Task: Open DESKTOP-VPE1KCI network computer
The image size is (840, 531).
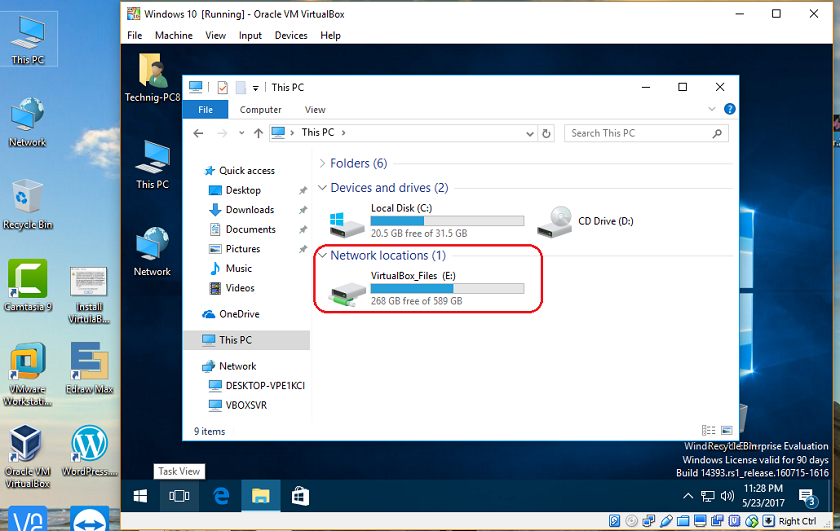Action: click(x=265, y=386)
